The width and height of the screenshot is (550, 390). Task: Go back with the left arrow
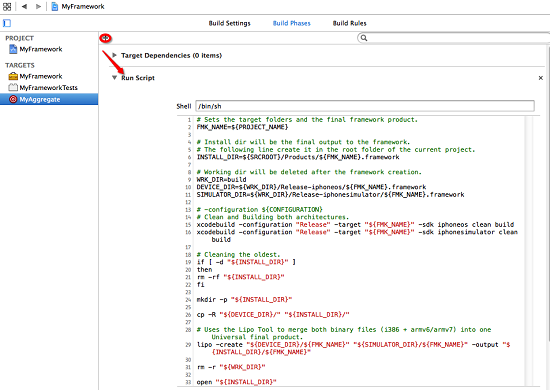point(24,6)
